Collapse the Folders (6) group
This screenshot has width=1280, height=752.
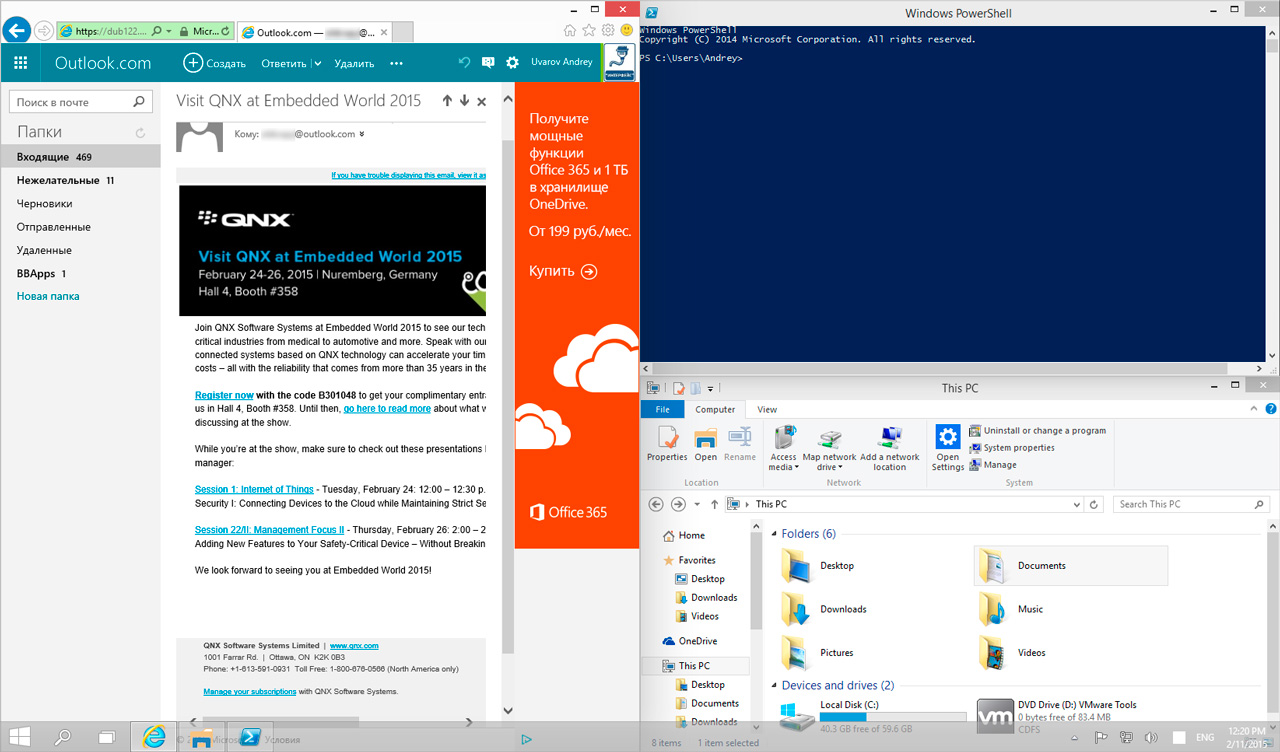tap(774, 534)
